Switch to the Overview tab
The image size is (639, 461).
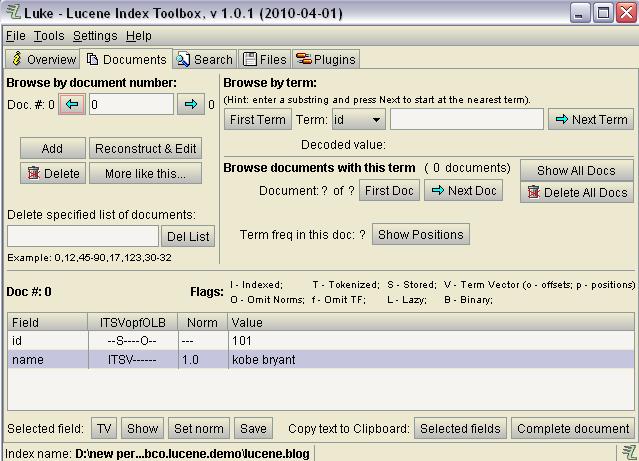click(x=43, y=60)
